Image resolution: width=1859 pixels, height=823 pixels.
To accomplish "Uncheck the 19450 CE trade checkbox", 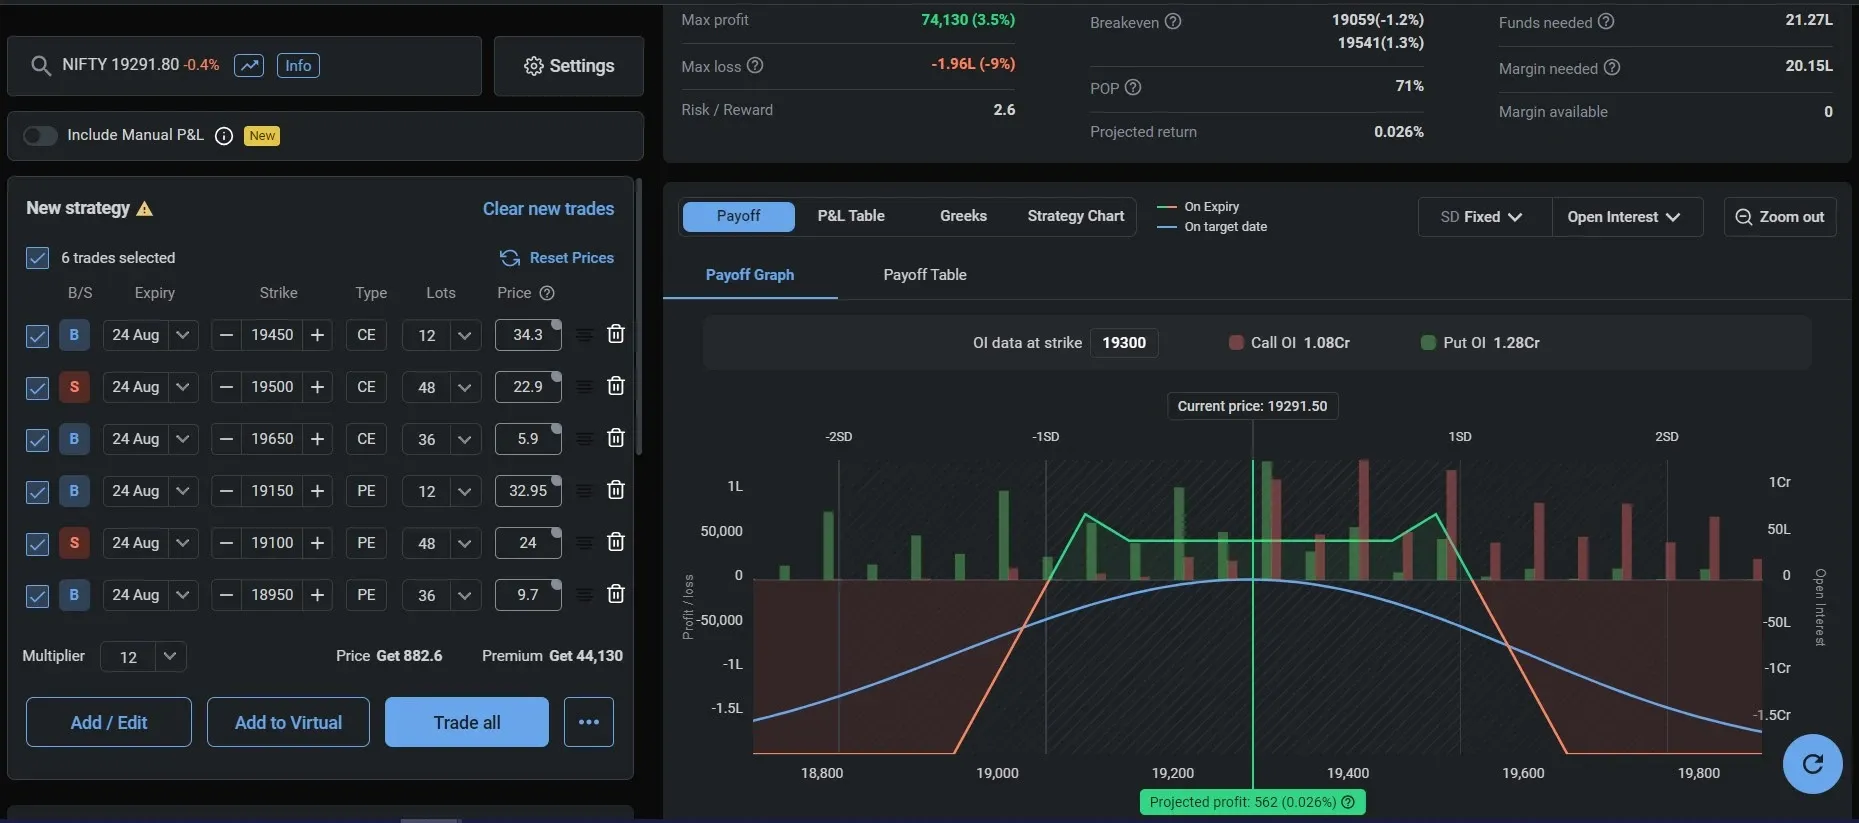I will click(37, 336).
